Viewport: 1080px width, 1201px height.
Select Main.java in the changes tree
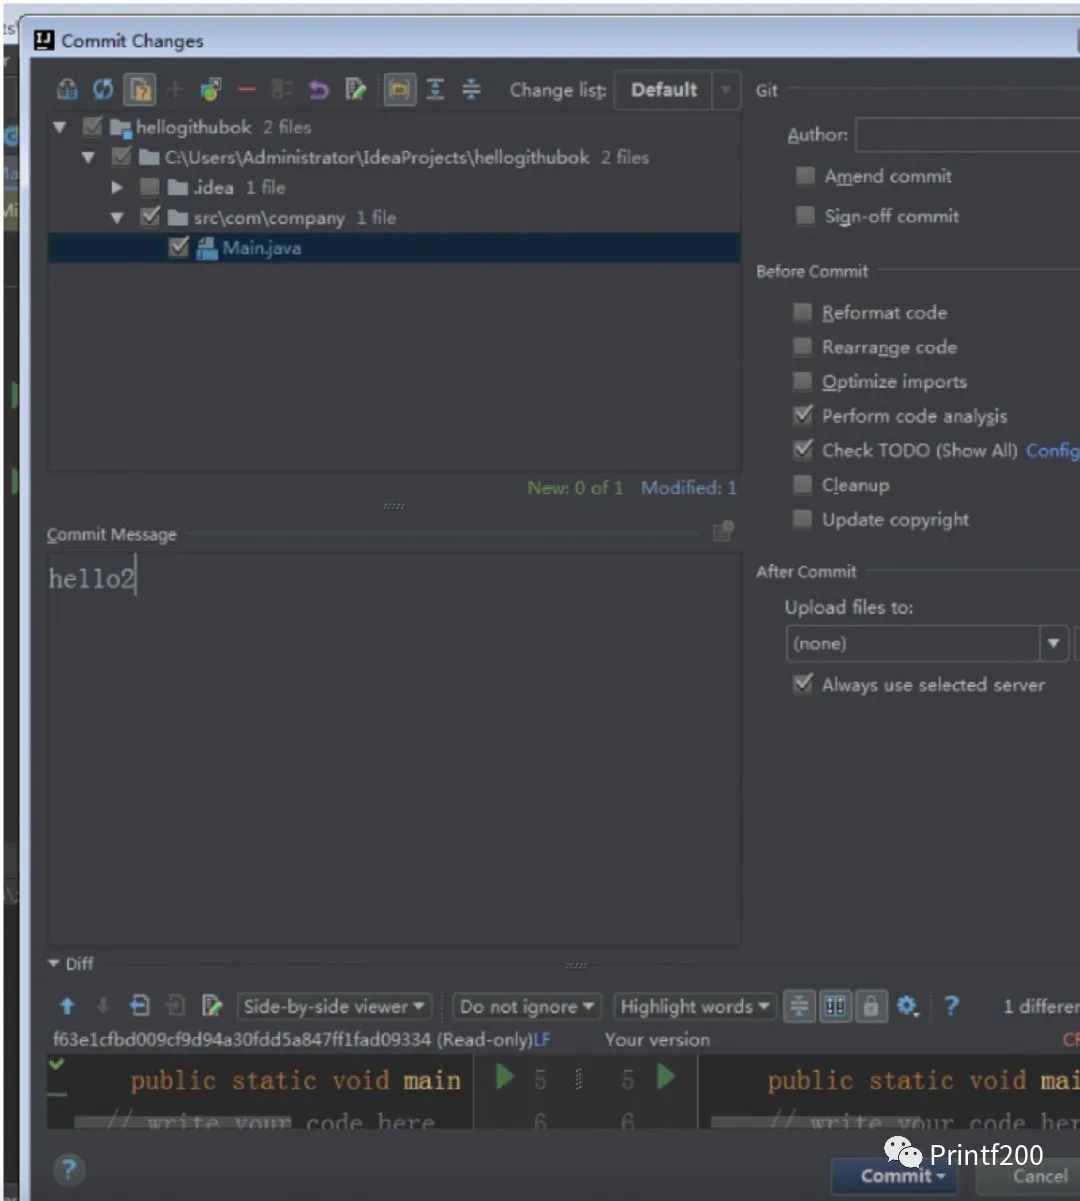[261, 249]
